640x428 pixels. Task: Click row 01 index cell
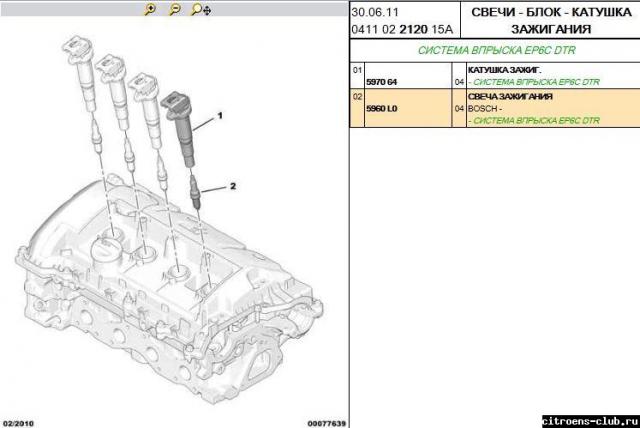(x=356, y=70)
